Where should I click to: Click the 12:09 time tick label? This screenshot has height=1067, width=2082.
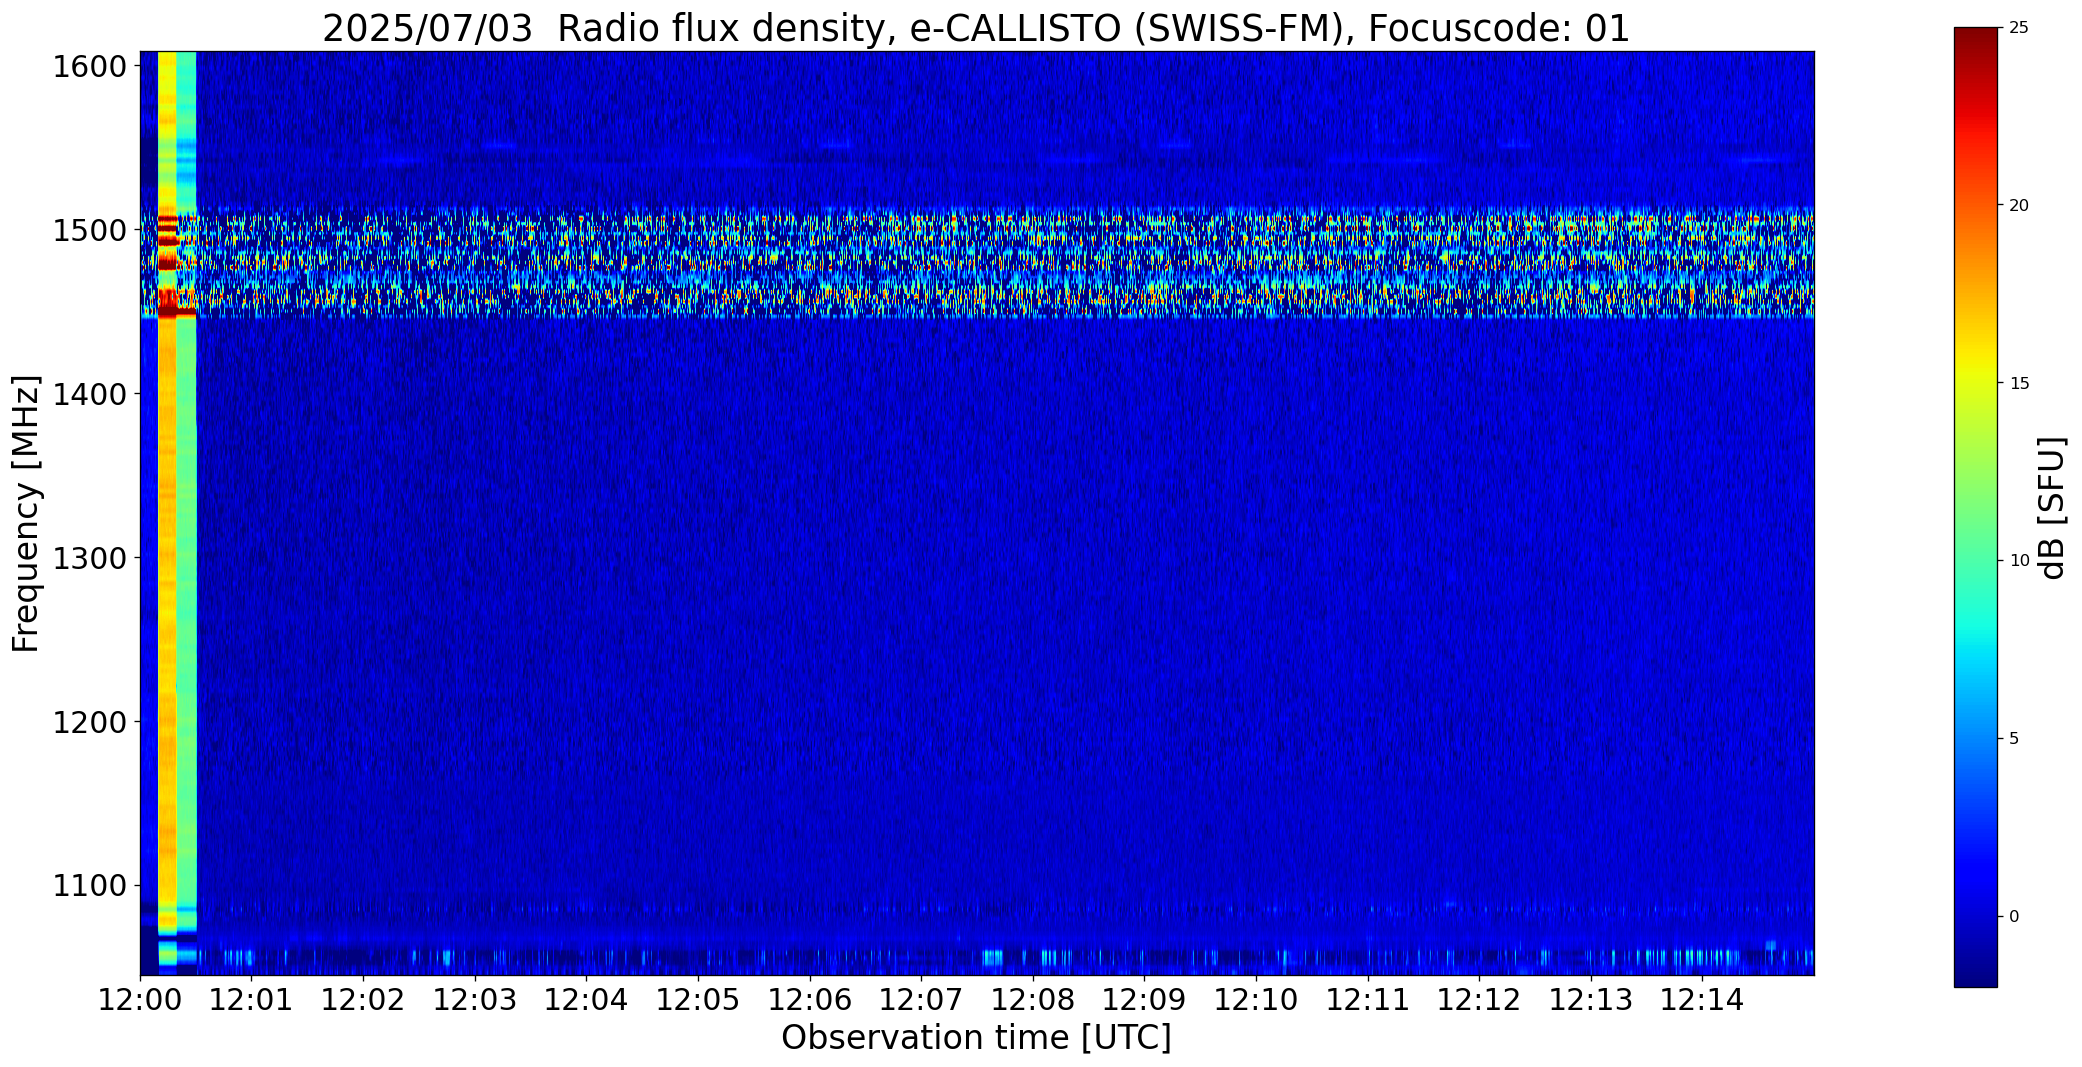point(1144,999)
